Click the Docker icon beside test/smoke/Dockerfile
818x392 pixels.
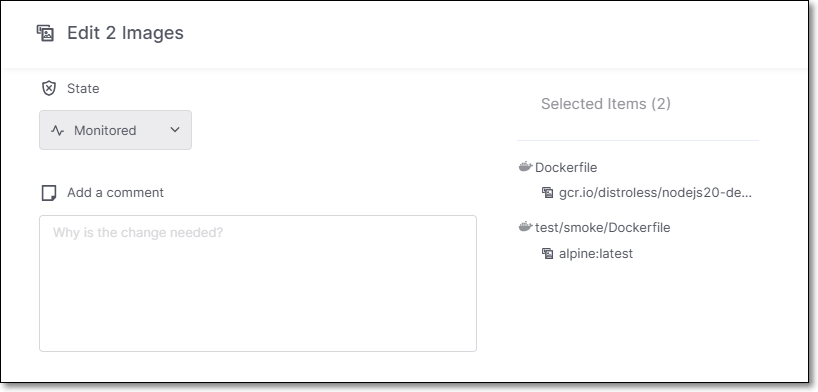pyautogui.click(x=525, y=227)
